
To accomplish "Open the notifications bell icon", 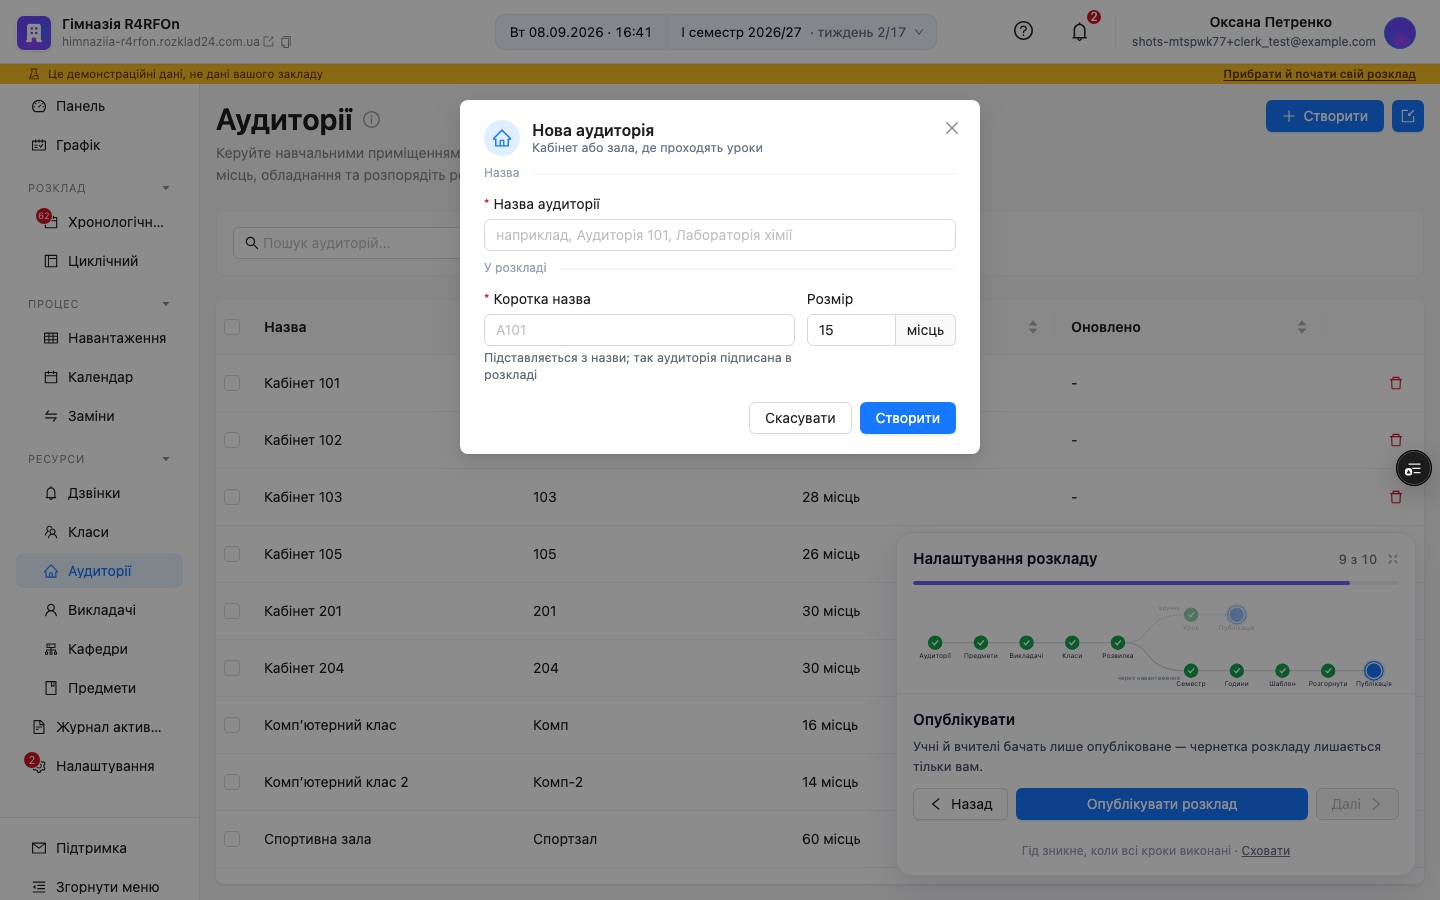I will point(1079,32).
